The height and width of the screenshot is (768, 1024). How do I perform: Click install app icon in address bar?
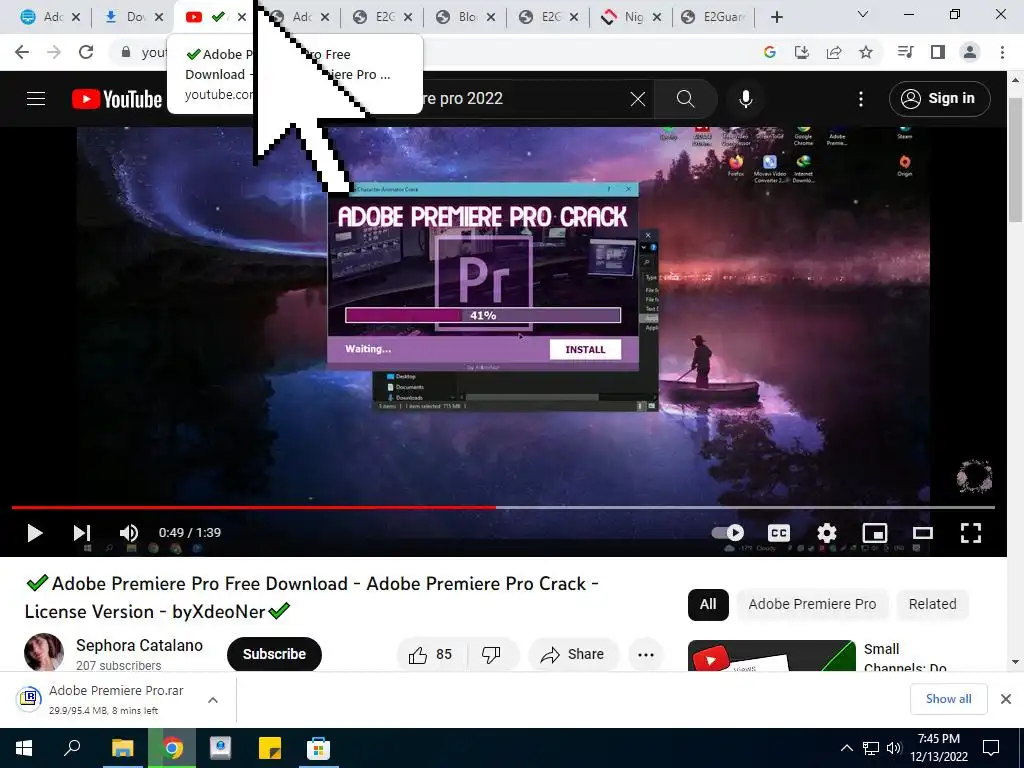click(801, 52)
